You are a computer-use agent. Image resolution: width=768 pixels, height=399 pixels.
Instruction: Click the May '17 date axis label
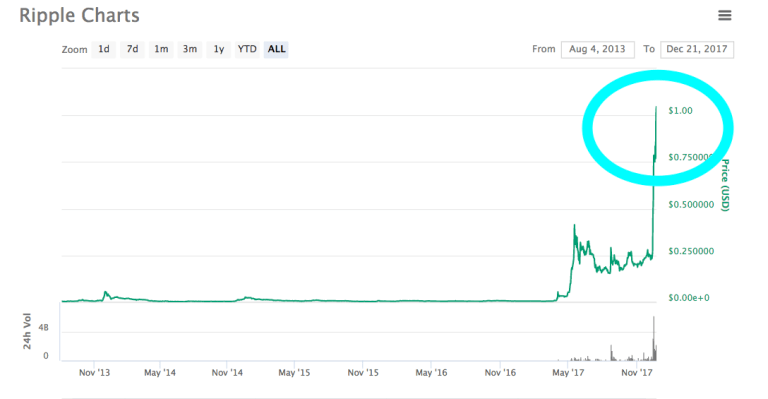coord(568,373)
